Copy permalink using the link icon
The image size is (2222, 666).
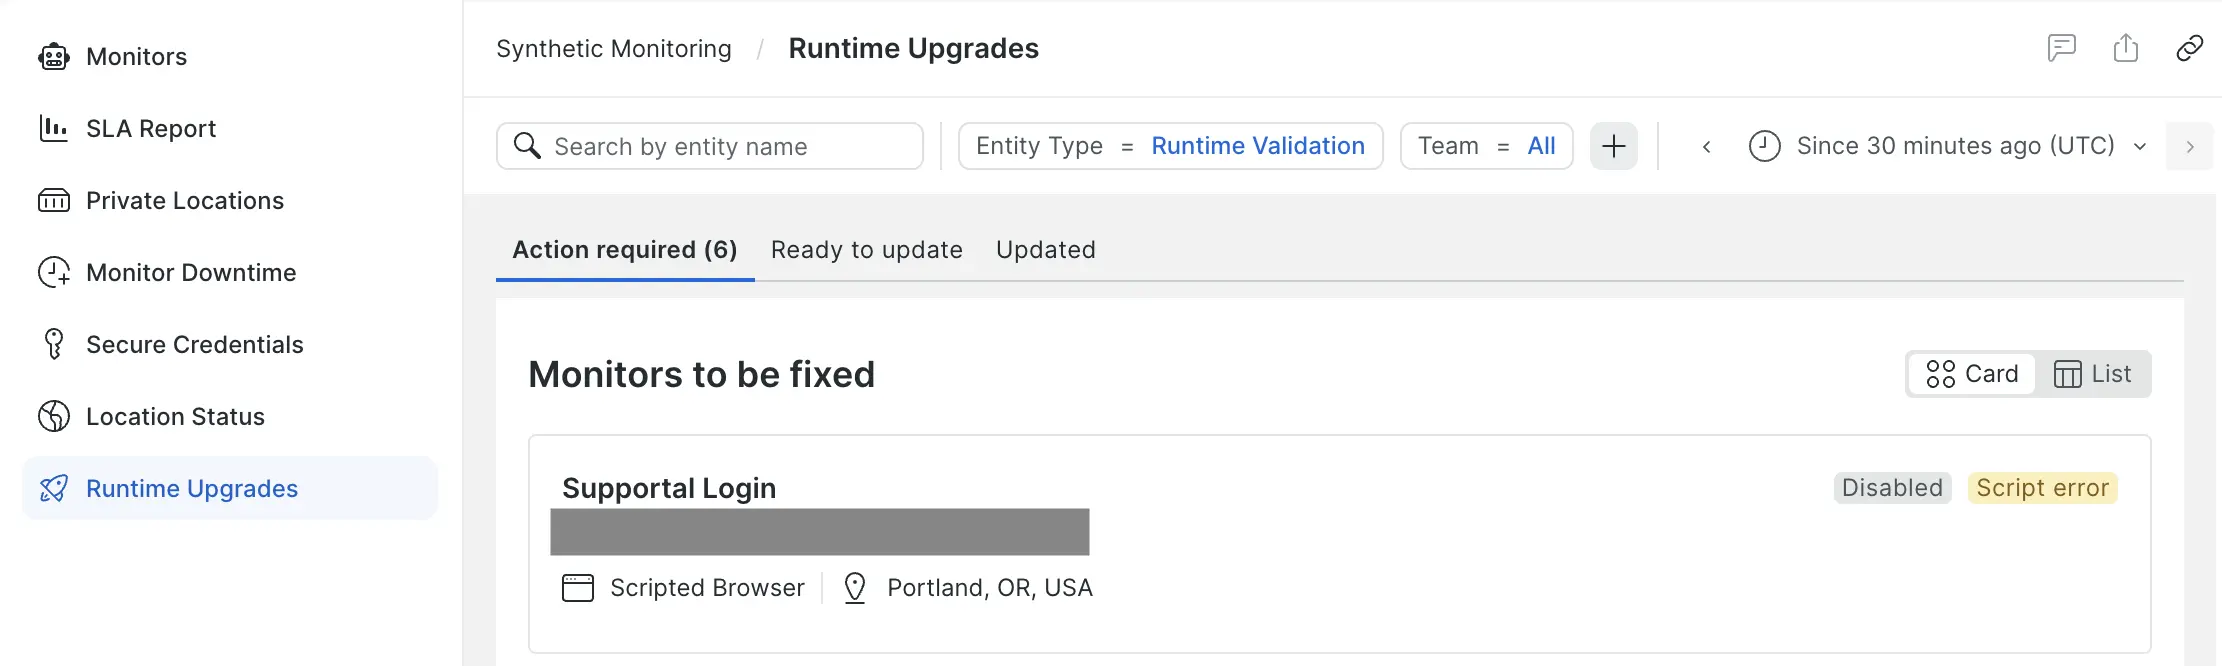point(2189,48)
